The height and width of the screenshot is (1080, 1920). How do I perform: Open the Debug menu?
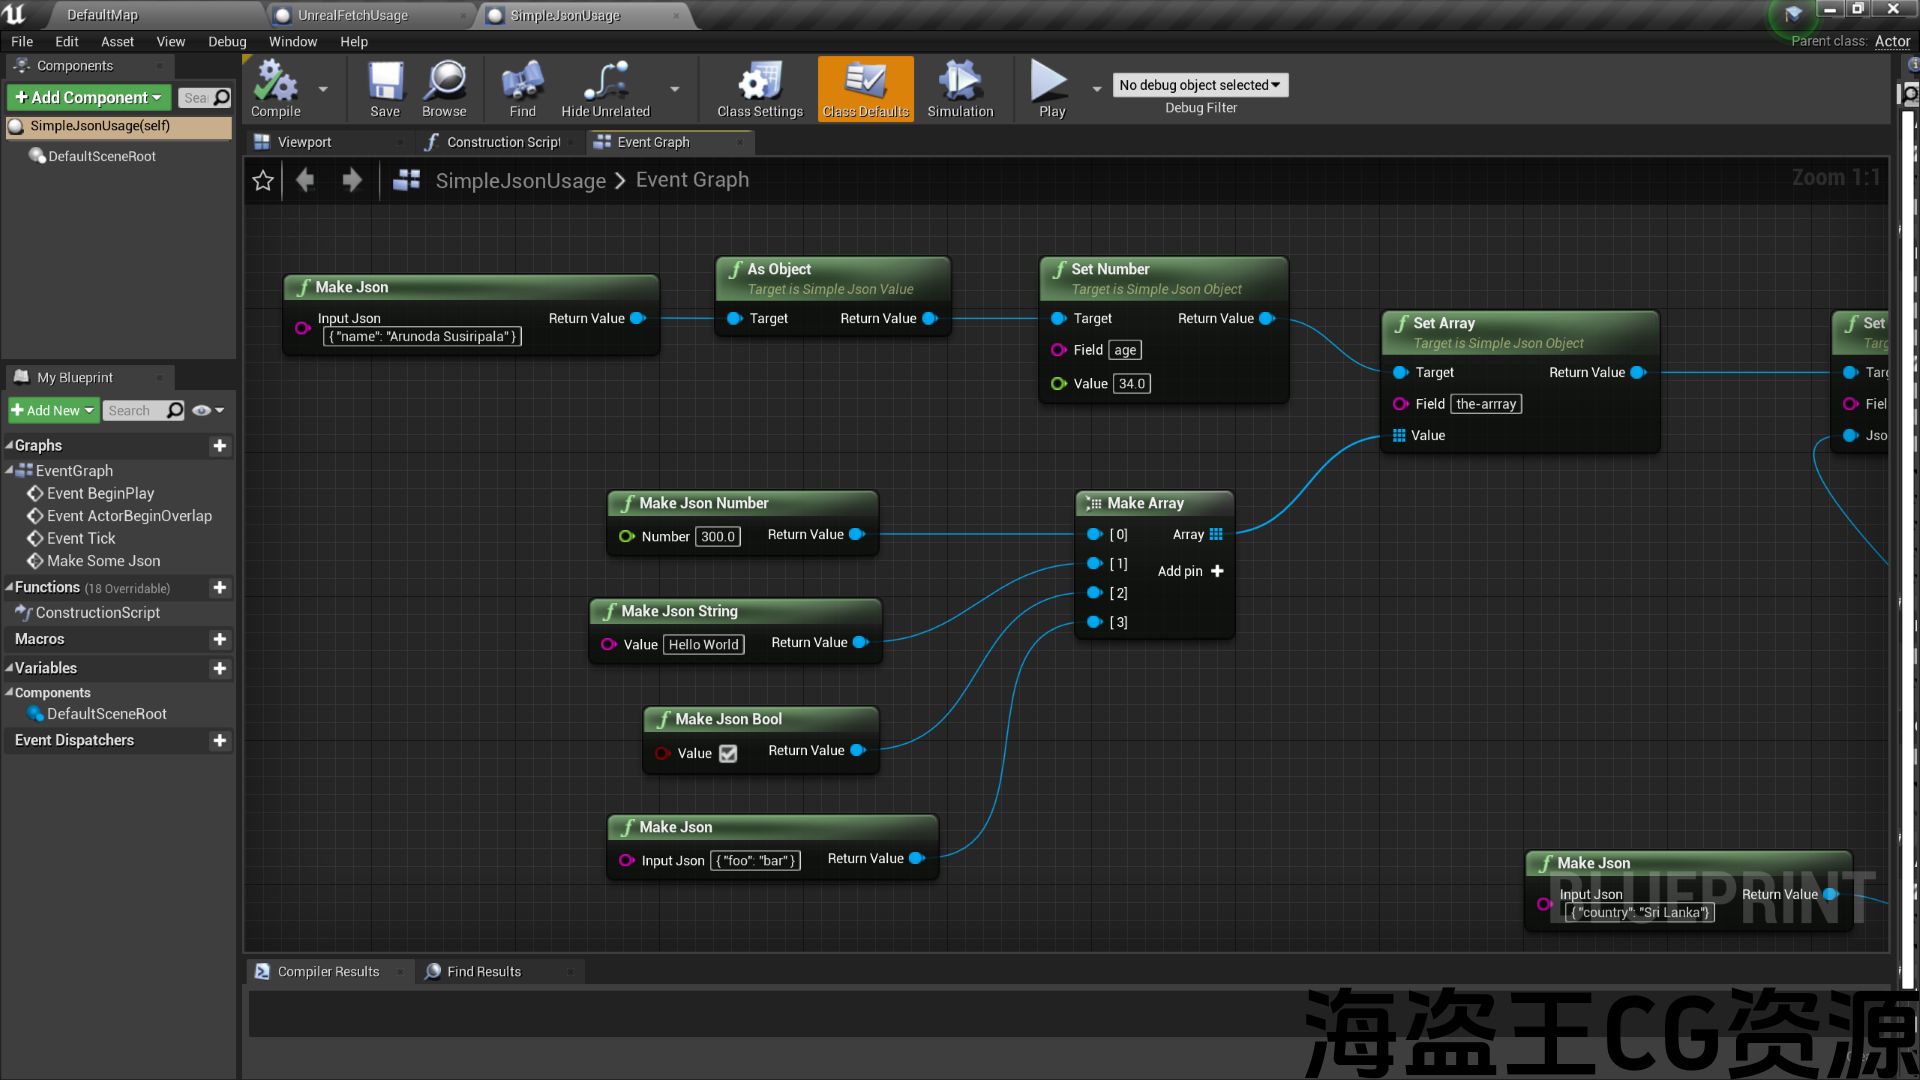click(226, 41)
